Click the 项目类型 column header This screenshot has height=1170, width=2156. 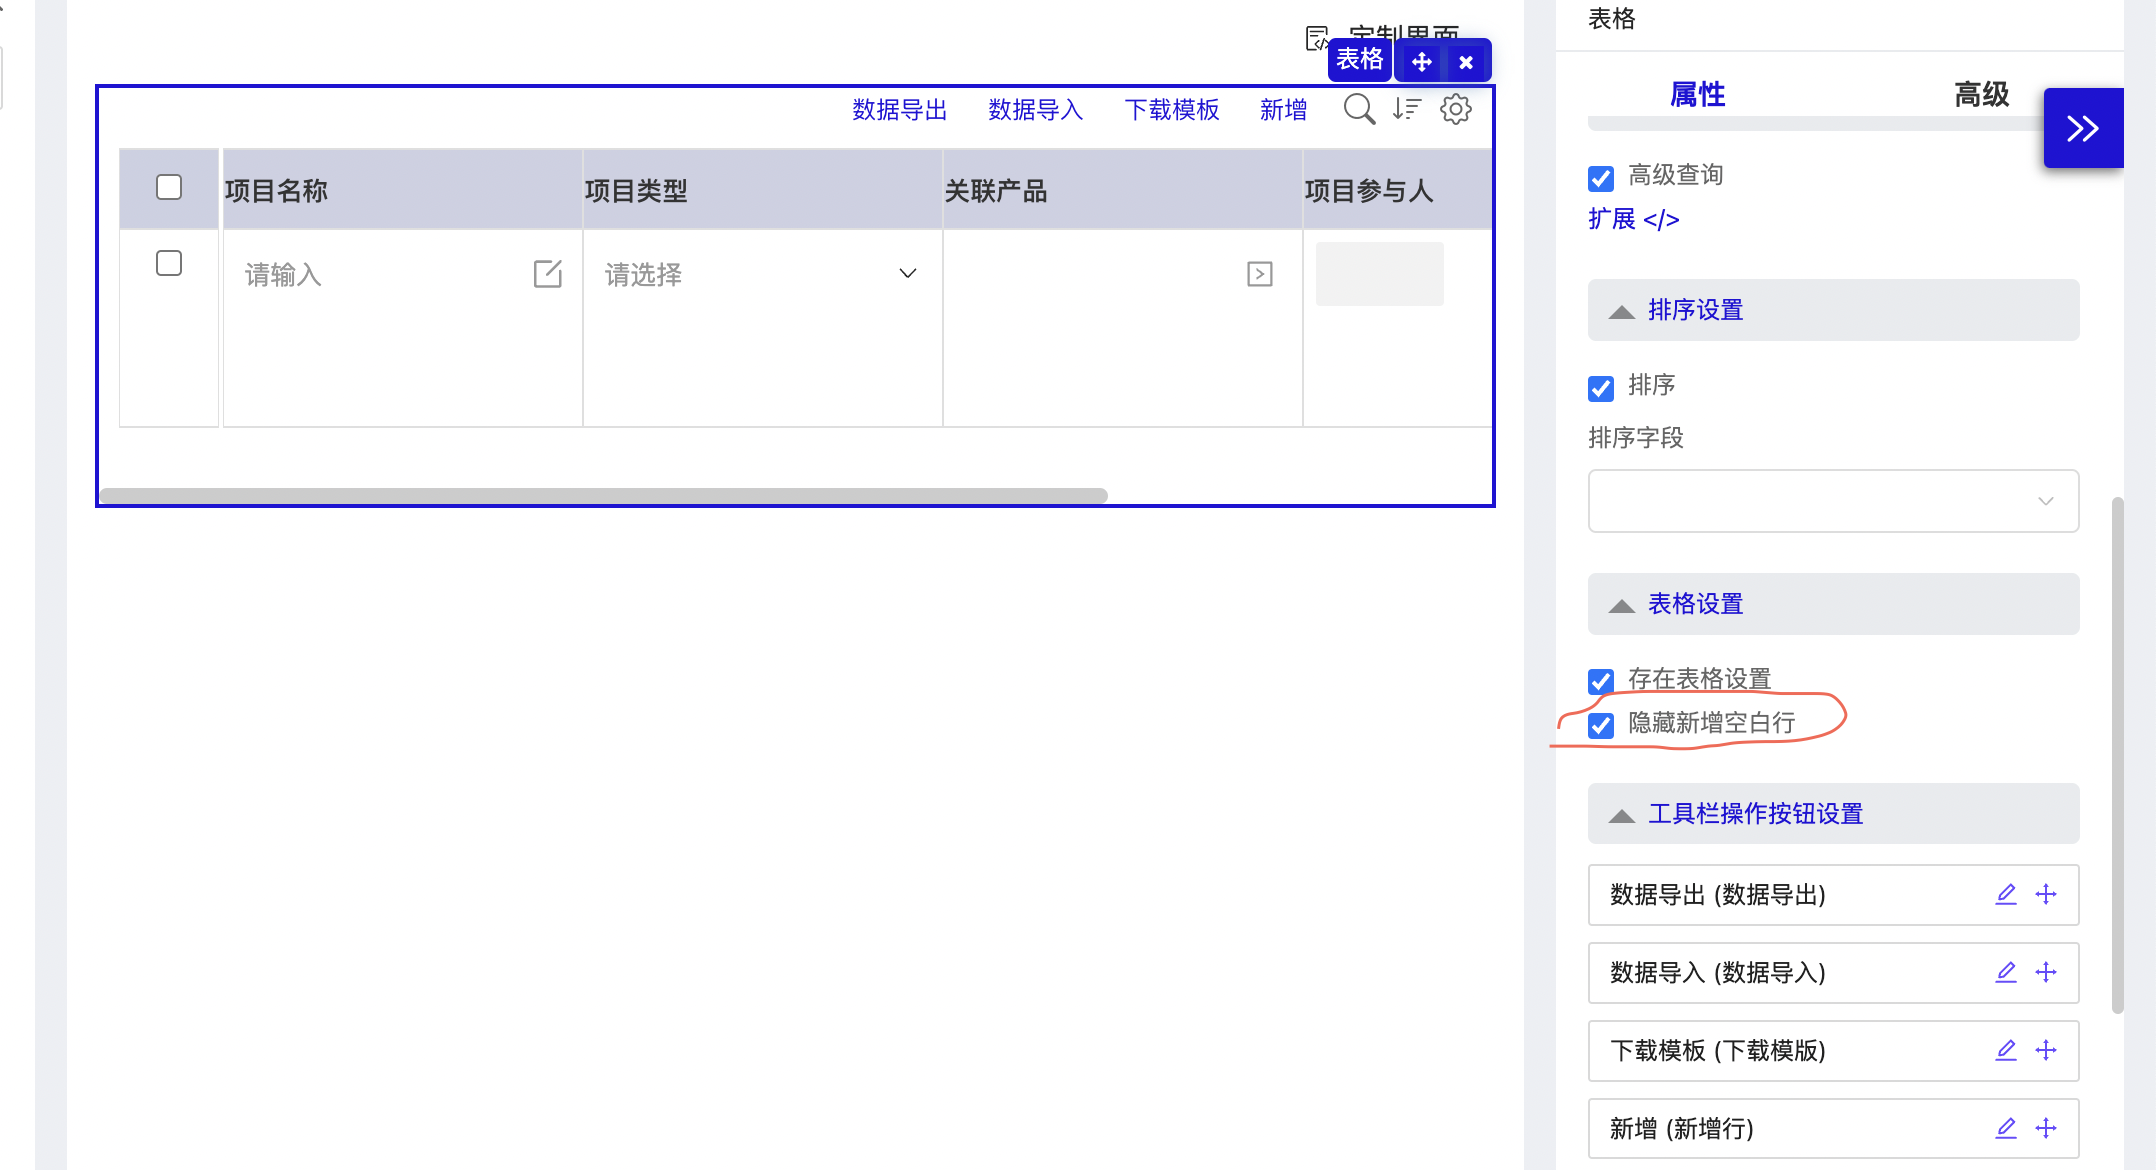click(762, 190)
